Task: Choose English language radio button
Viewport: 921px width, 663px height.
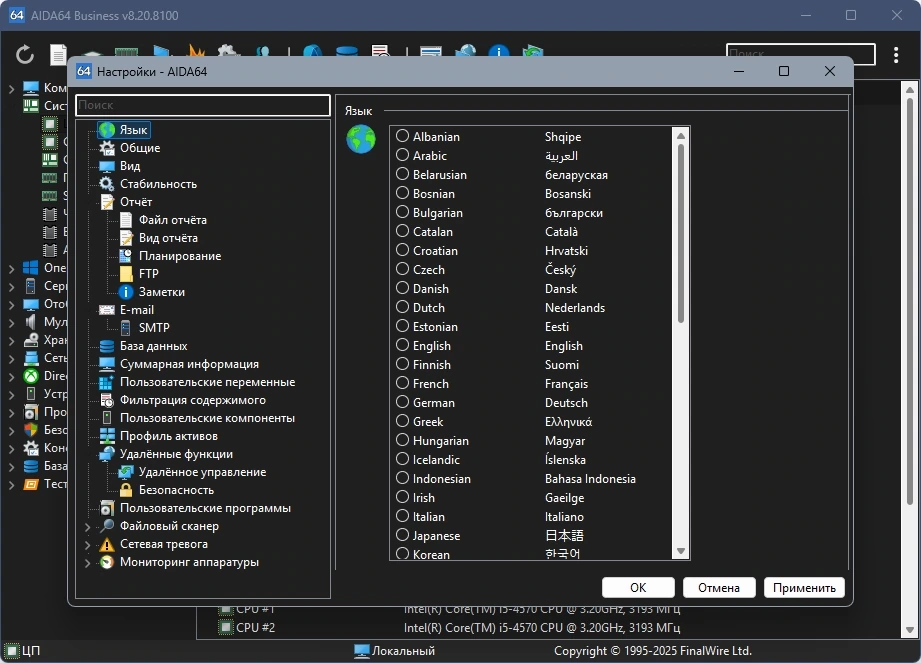Action: [x=402, y=345]
